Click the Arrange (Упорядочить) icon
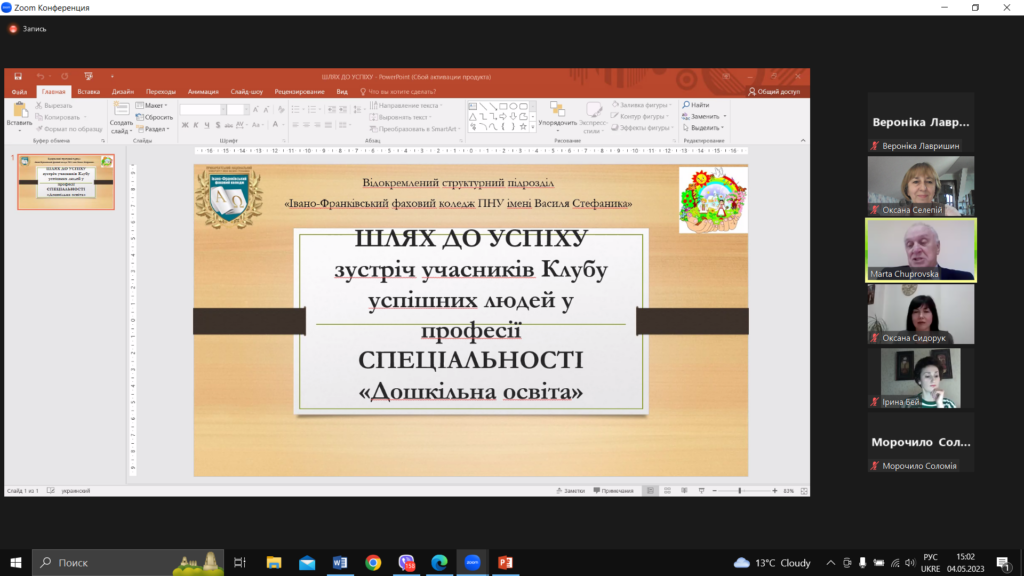The image size is (1024, 576). (557, 111)
